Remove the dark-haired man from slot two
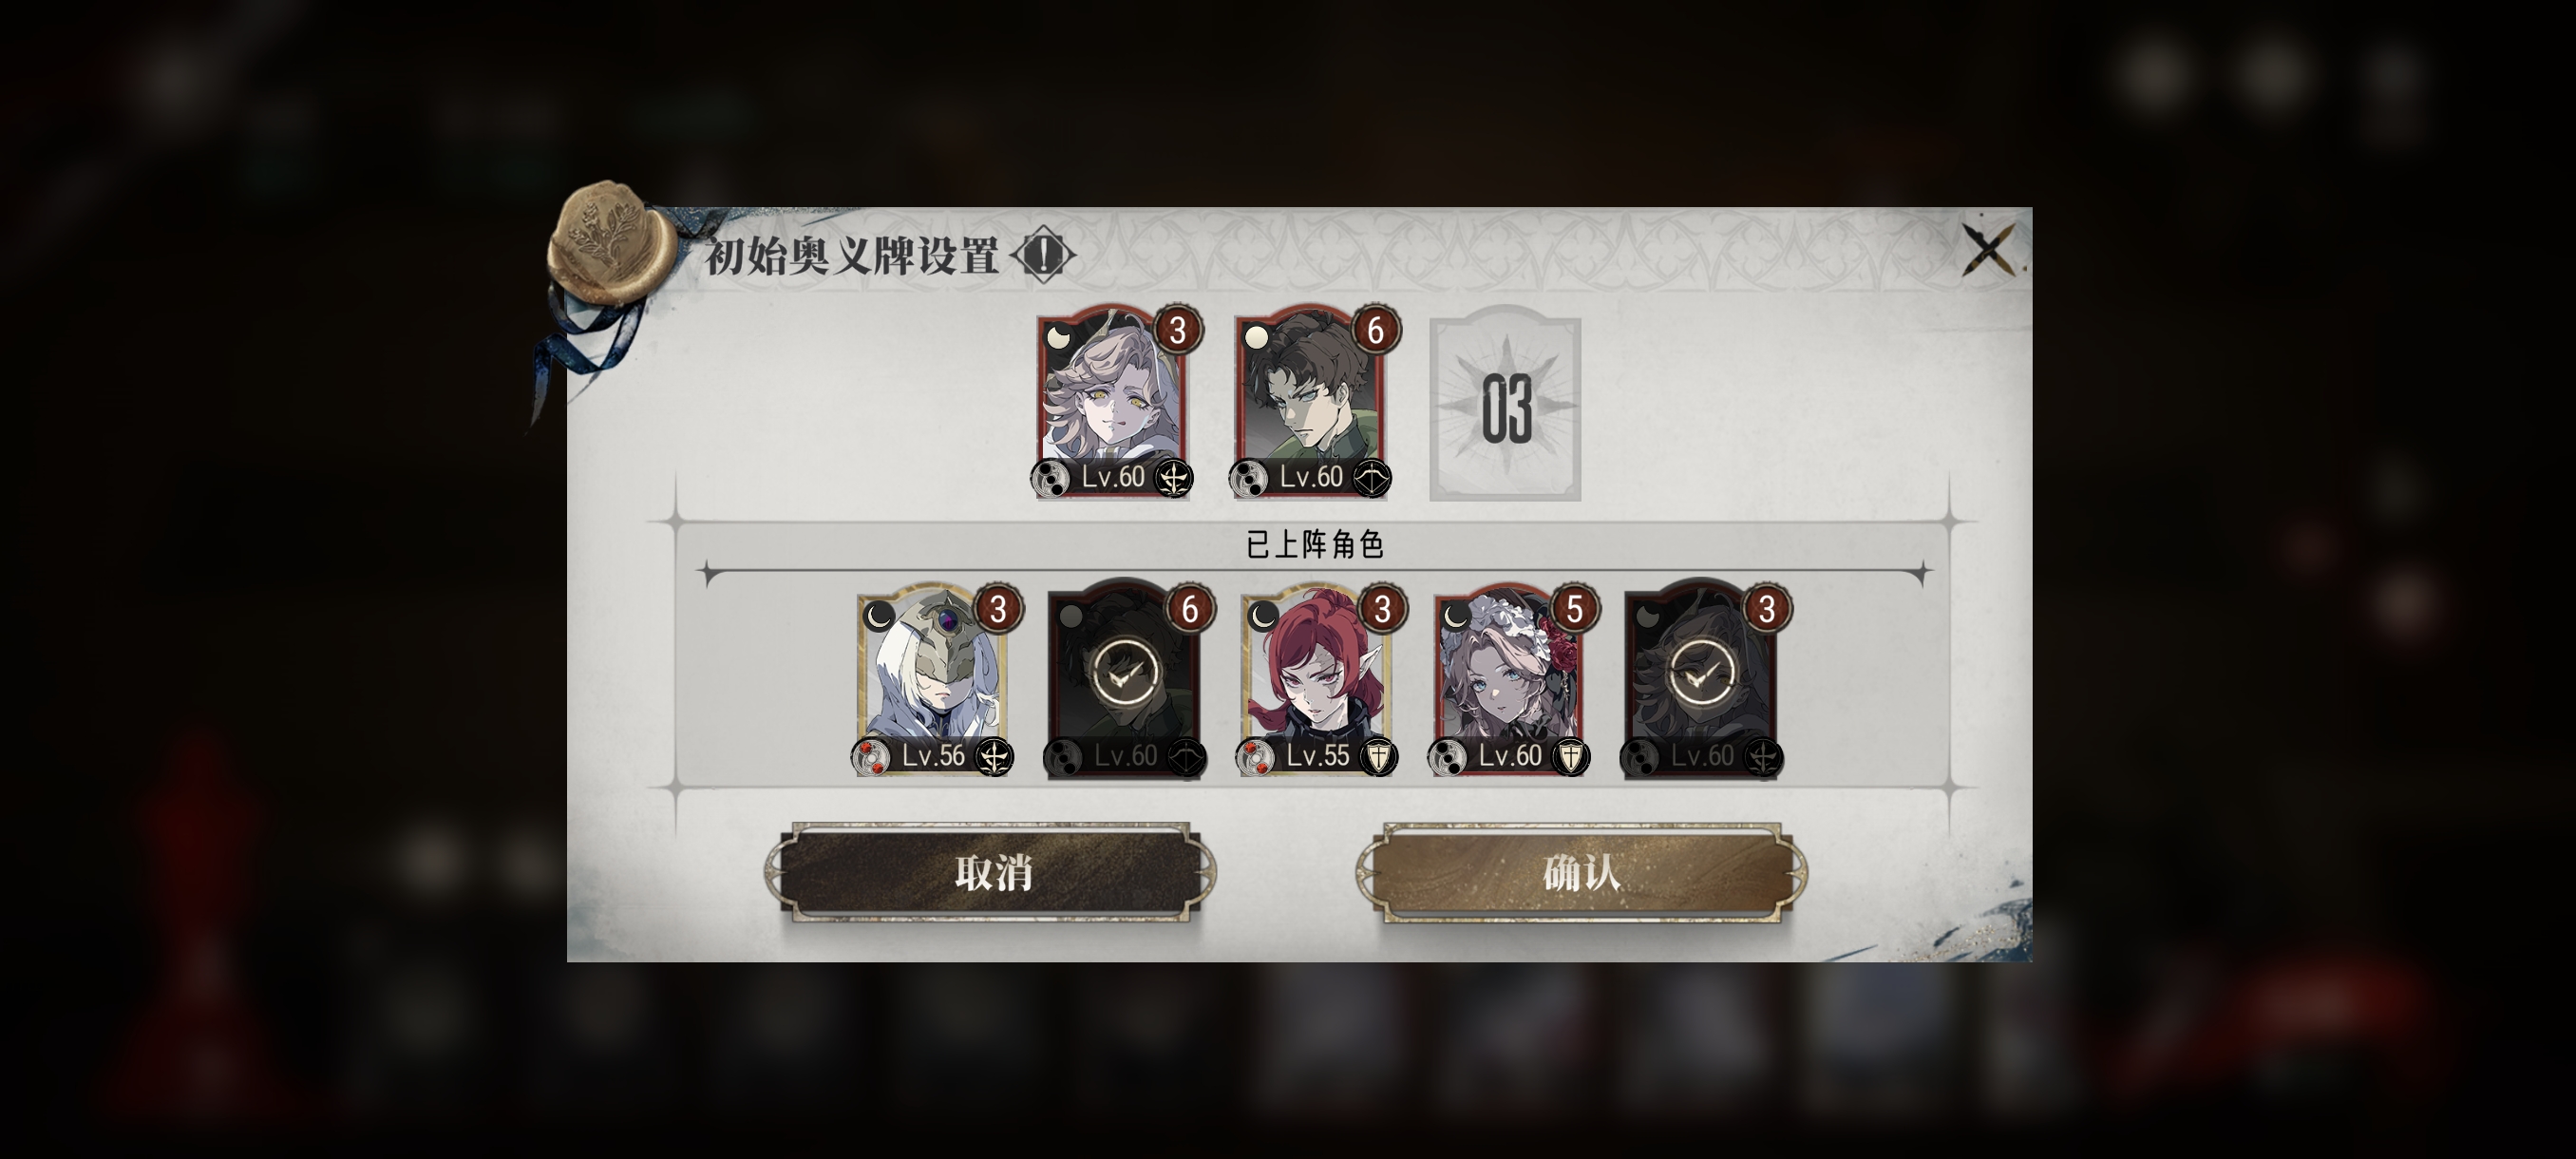The height and width of the screenshot is (1159, 2576). 1310,402
